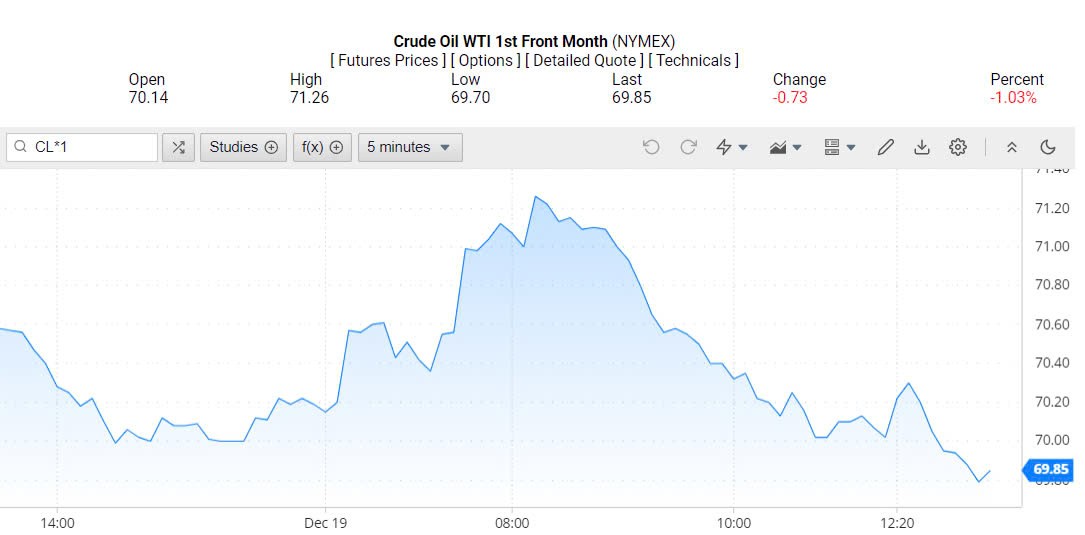Download the chart image
This screenshot has width=1085, height=535.
921,148
